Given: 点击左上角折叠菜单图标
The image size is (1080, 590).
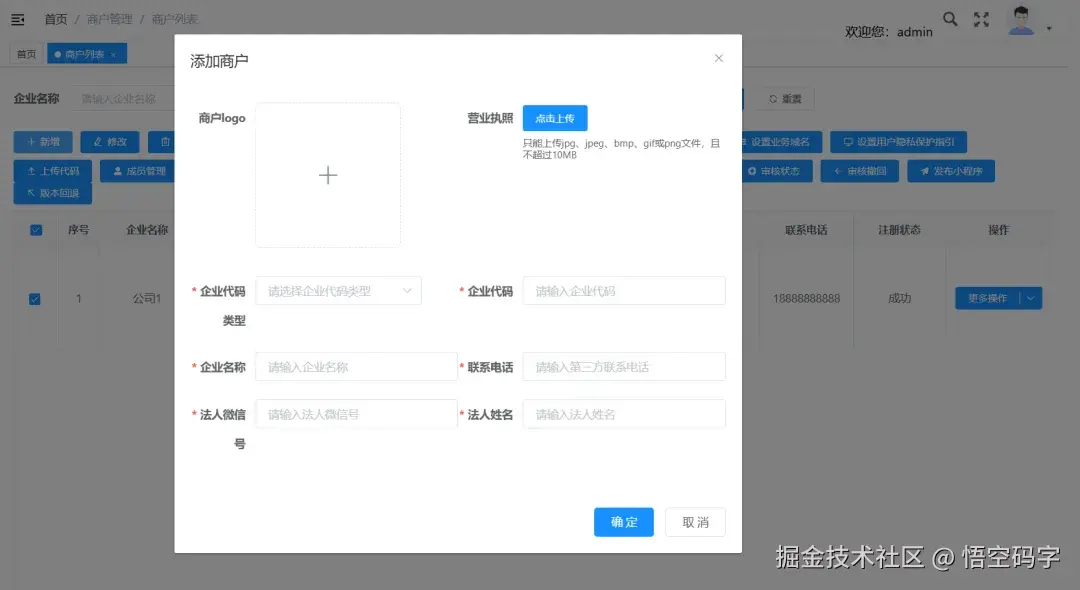Looking at the screenshot, I should point(17,17).
